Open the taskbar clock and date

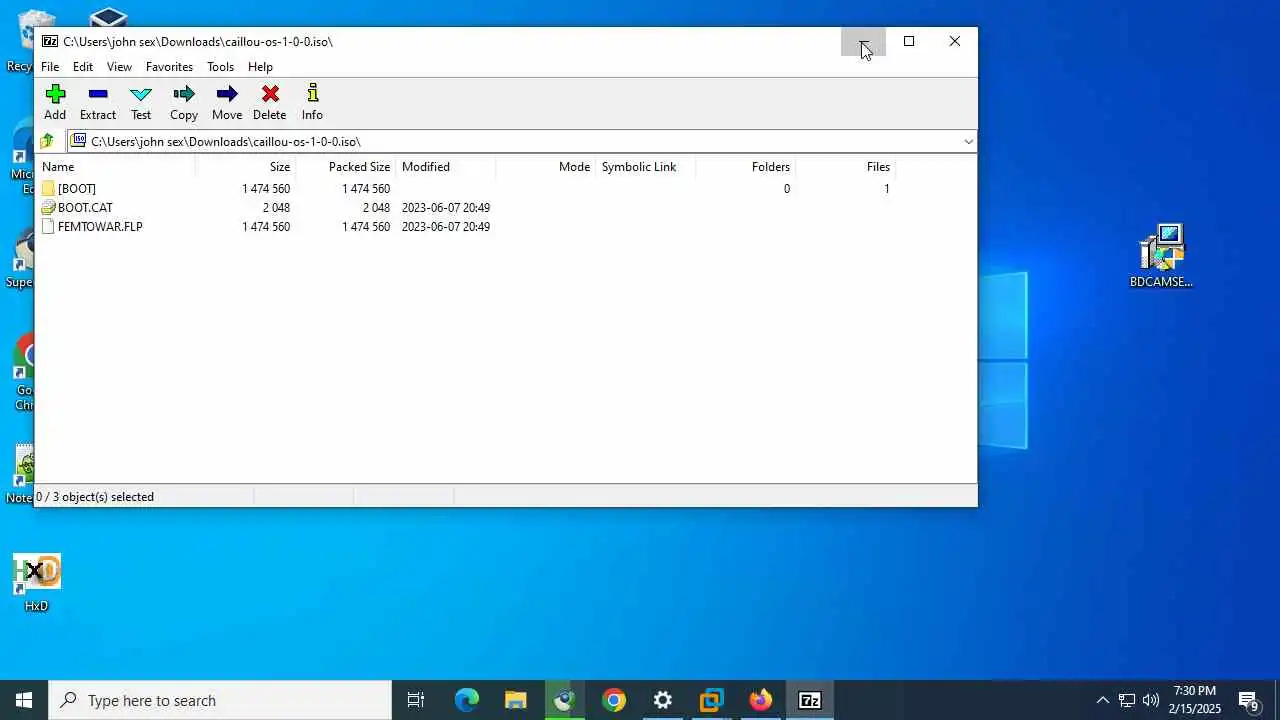click(x=1195, y=700)
